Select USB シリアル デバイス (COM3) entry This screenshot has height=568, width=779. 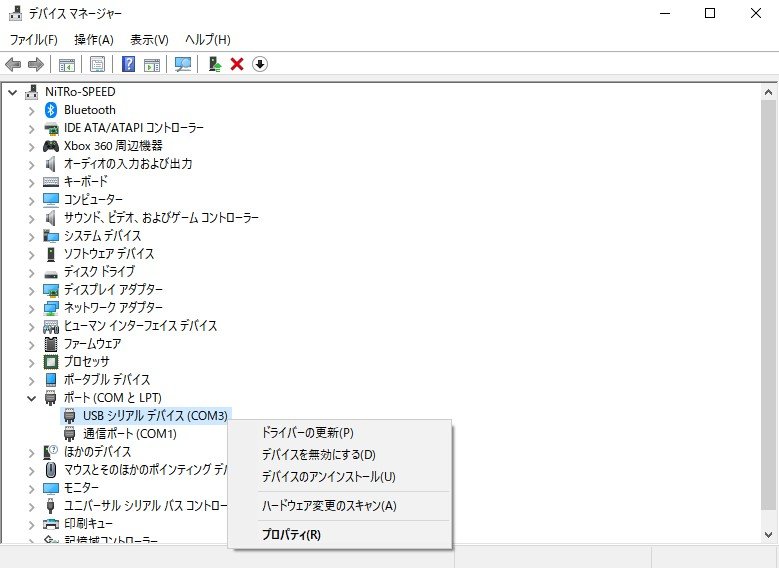click(x=155, y=415)
